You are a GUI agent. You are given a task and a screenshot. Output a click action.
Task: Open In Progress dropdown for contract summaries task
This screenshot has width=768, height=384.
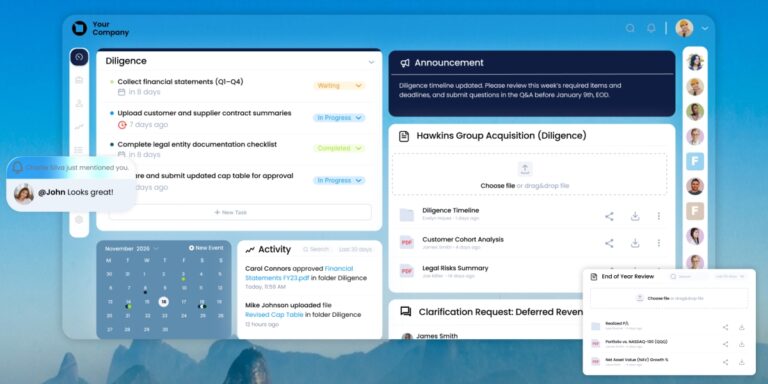pyautogui.click(x=339, y=118)
